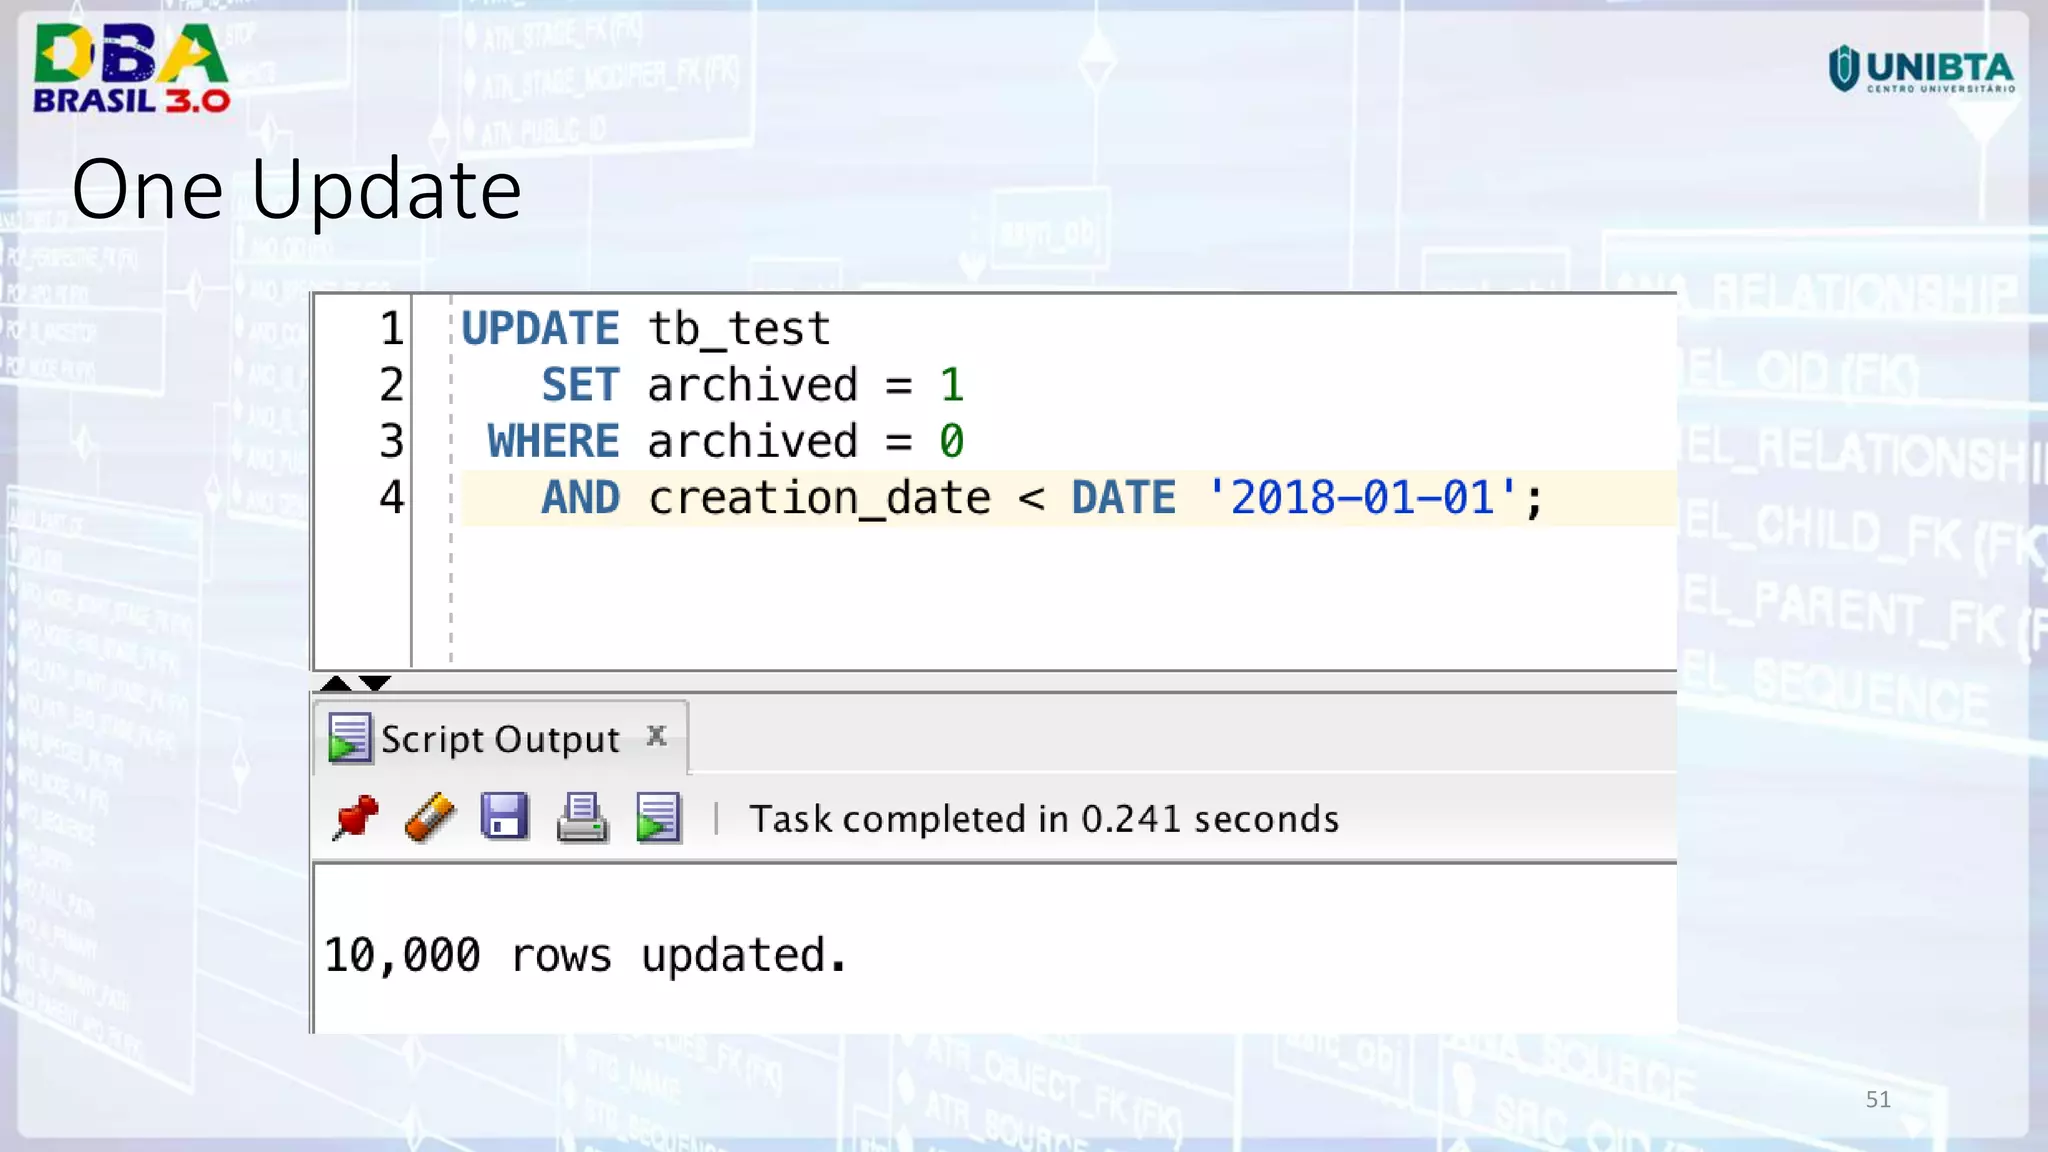Clear output with the eraser icon

point(430,818)
